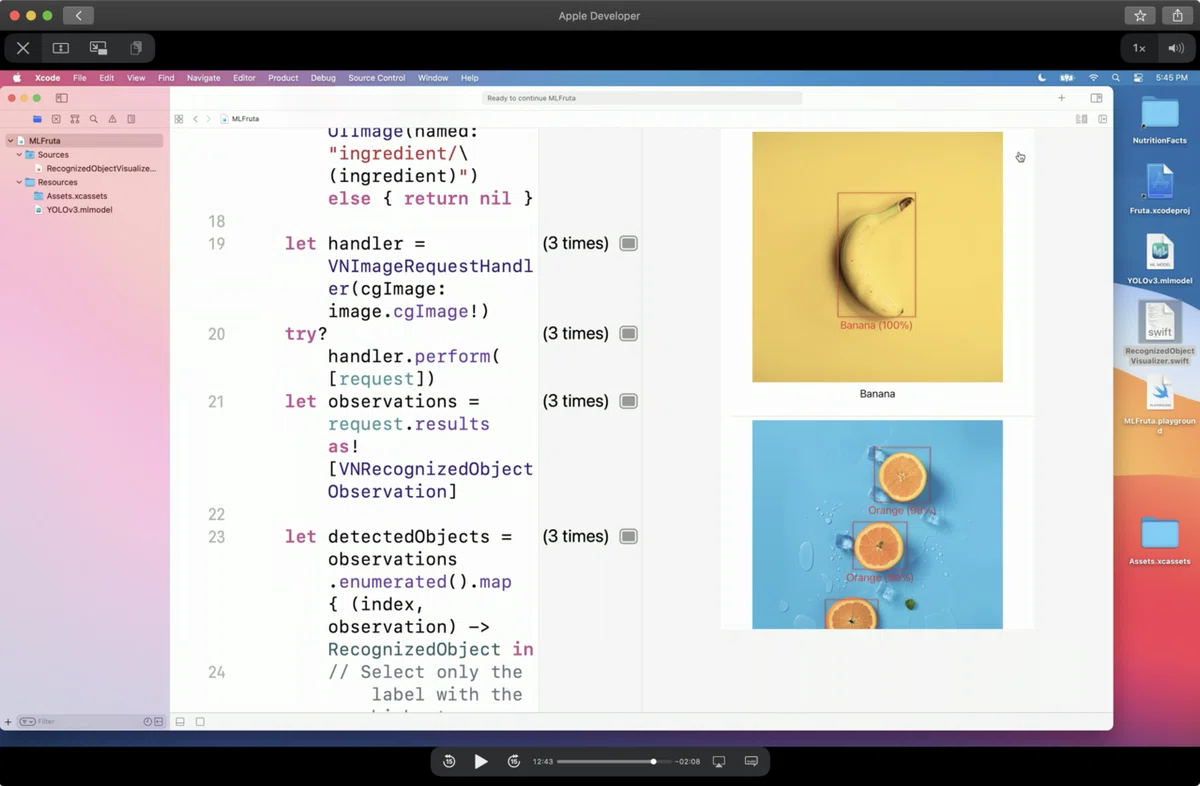Open the Debug menu
The height and width of the screenshot is (786, 1200).
click(323, 78)
